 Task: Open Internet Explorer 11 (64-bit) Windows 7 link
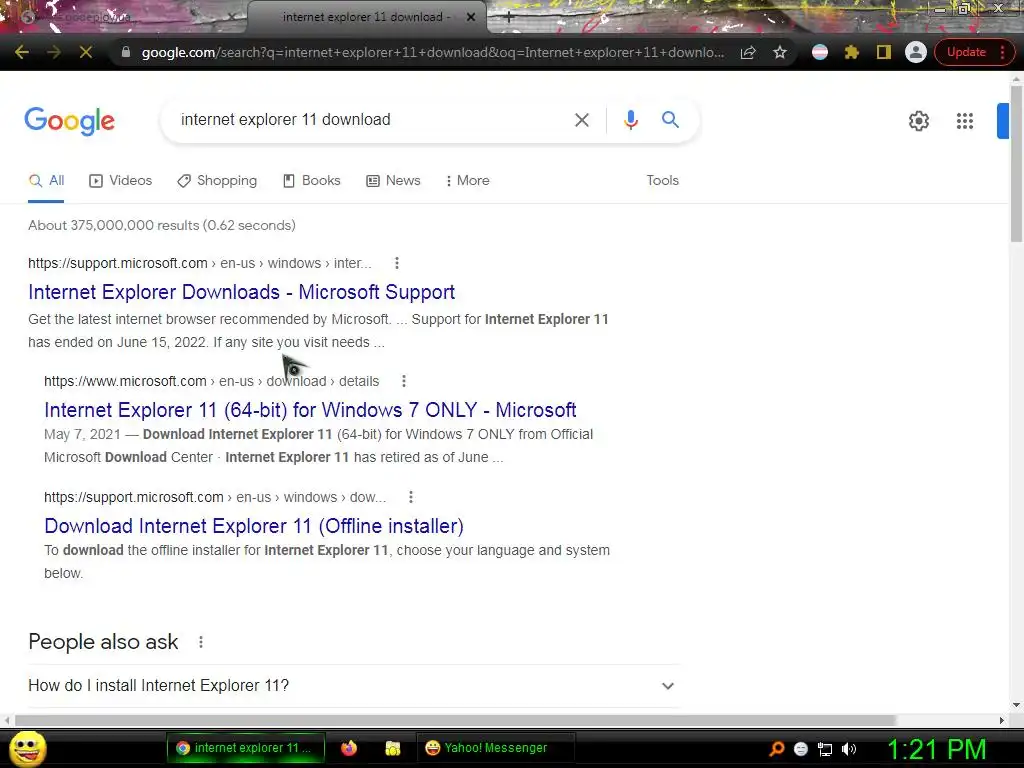click(x=310, y=410)
